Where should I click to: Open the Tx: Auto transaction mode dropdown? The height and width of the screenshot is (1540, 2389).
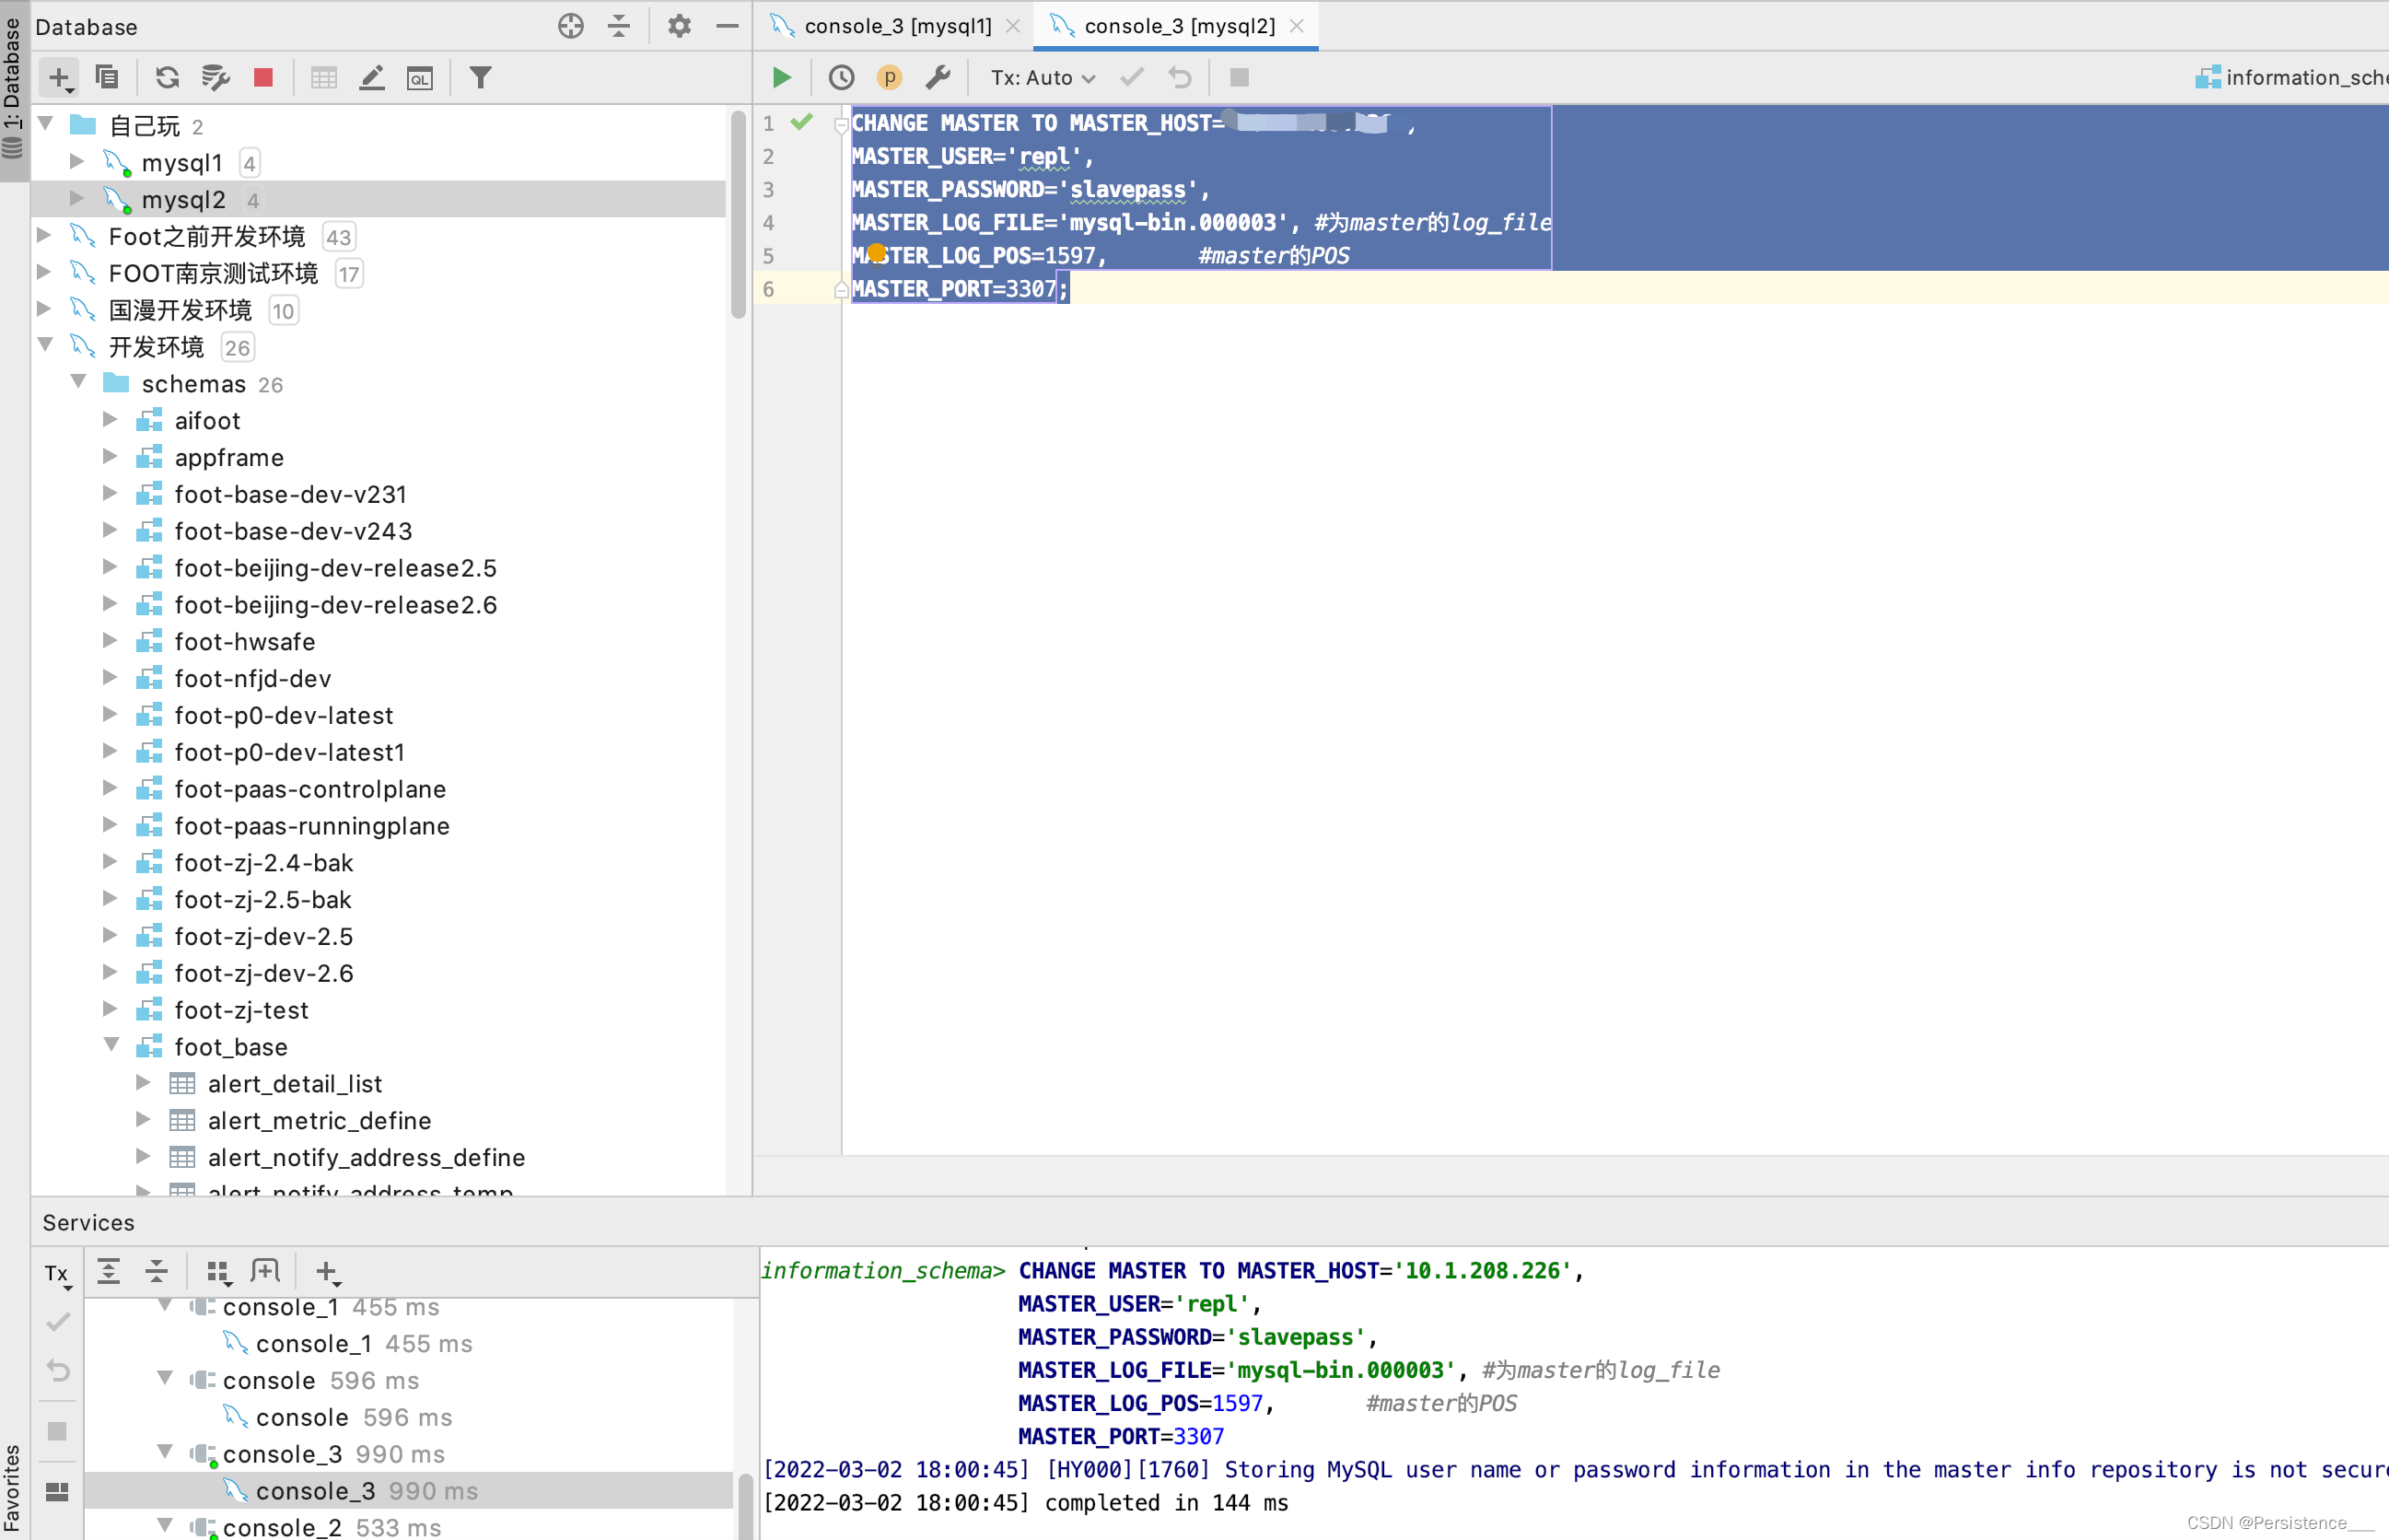click(x=1042, y=77)
